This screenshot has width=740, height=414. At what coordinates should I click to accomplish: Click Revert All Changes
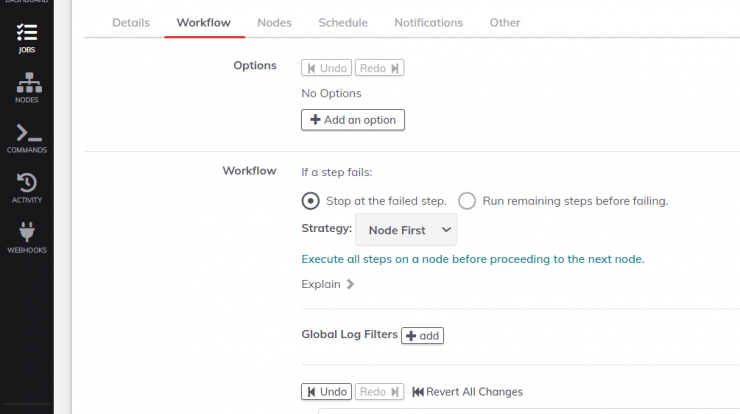point(467,392)
